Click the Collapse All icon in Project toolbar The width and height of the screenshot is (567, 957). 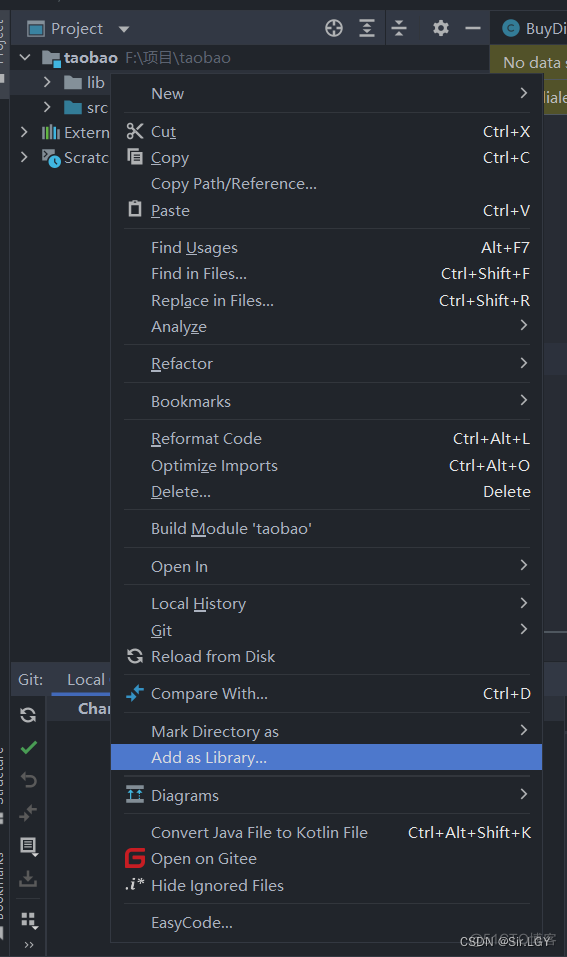(x=399, y=28)
